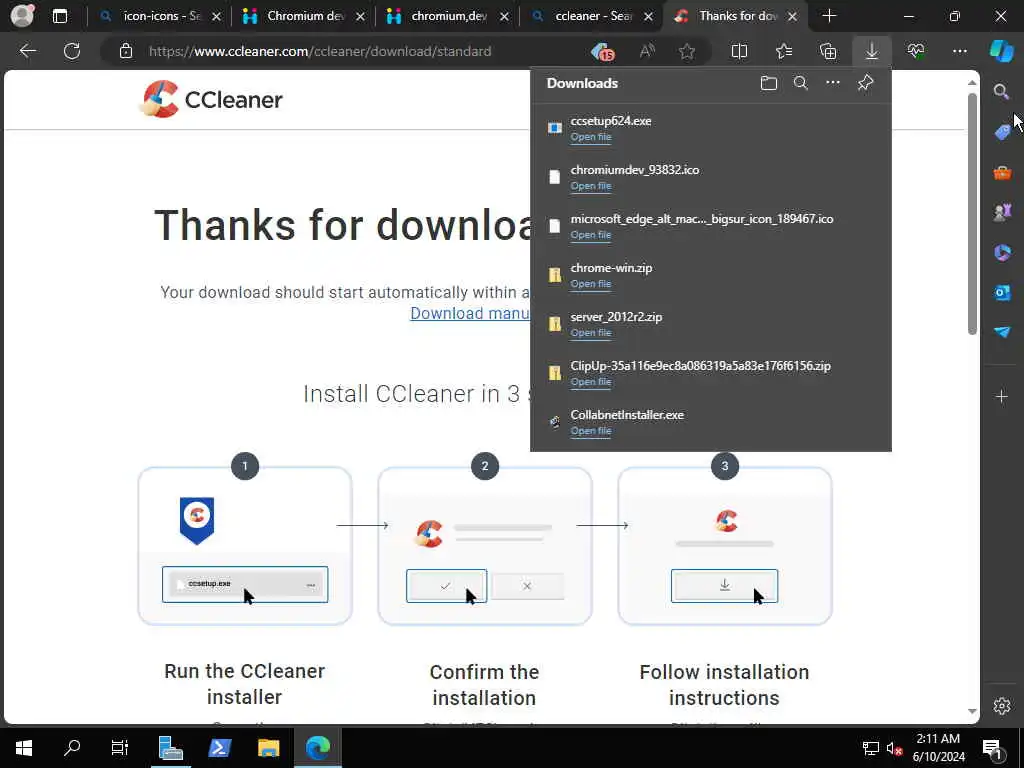Open file link for ccsetup624.exe
1024x768 pixels.
(590, 136)
